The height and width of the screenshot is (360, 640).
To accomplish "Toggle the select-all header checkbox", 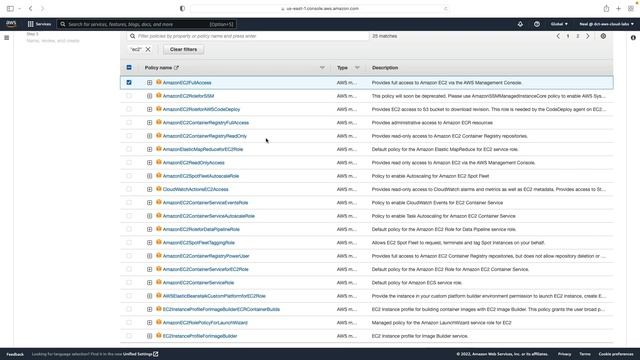I will tap(129, 68).
